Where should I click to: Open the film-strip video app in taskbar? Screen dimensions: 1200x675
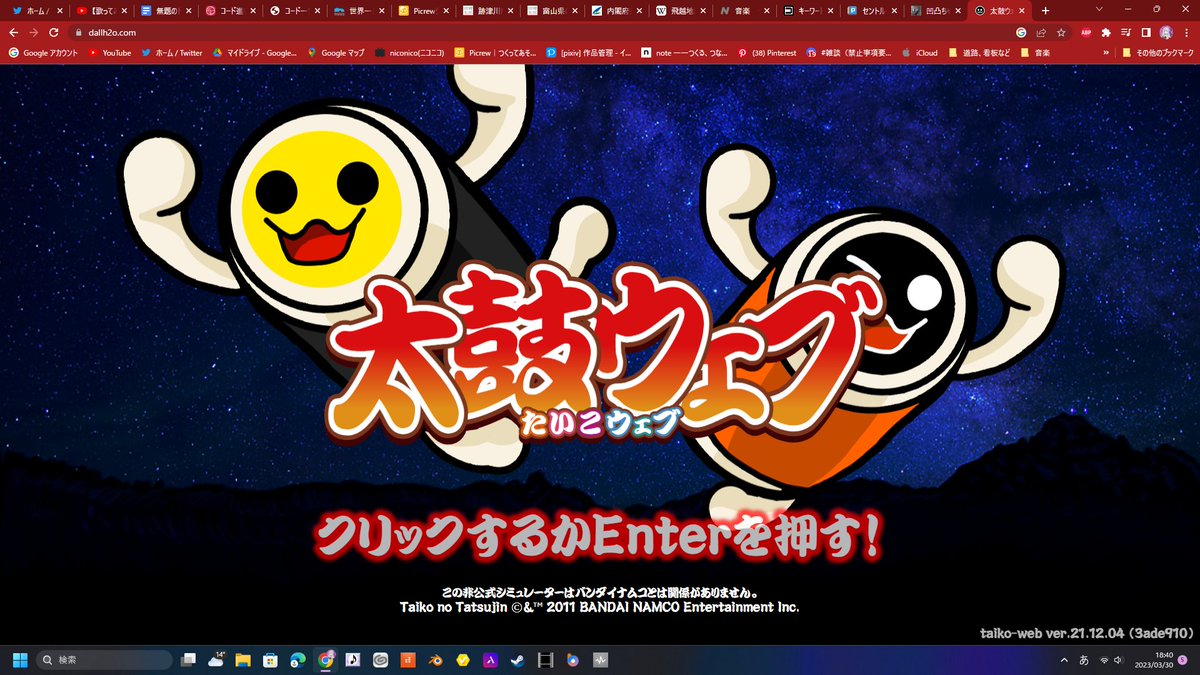544,660
